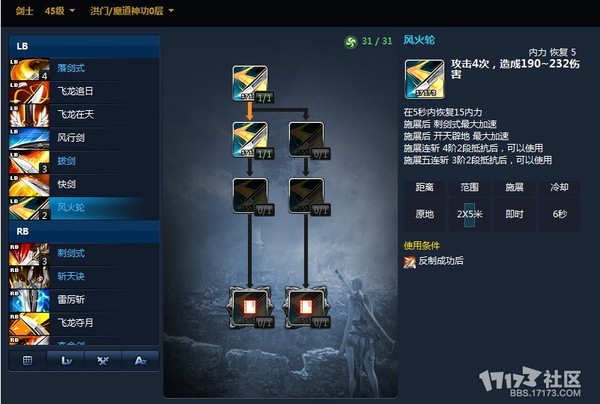
Task: Click the grid view icon button
Action: 28,360
